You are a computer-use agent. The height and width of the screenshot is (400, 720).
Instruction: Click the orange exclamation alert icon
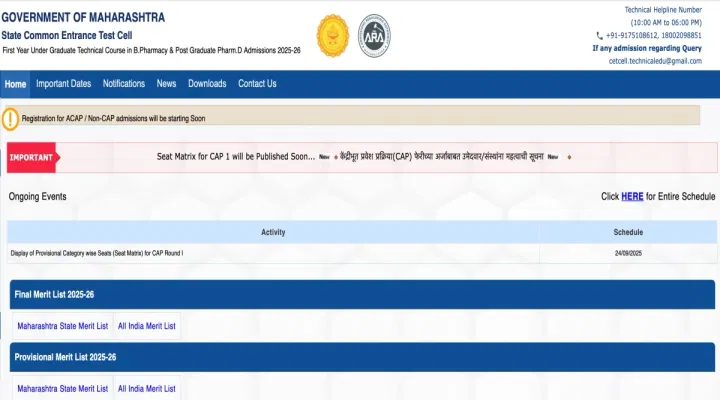coord(11,119)
